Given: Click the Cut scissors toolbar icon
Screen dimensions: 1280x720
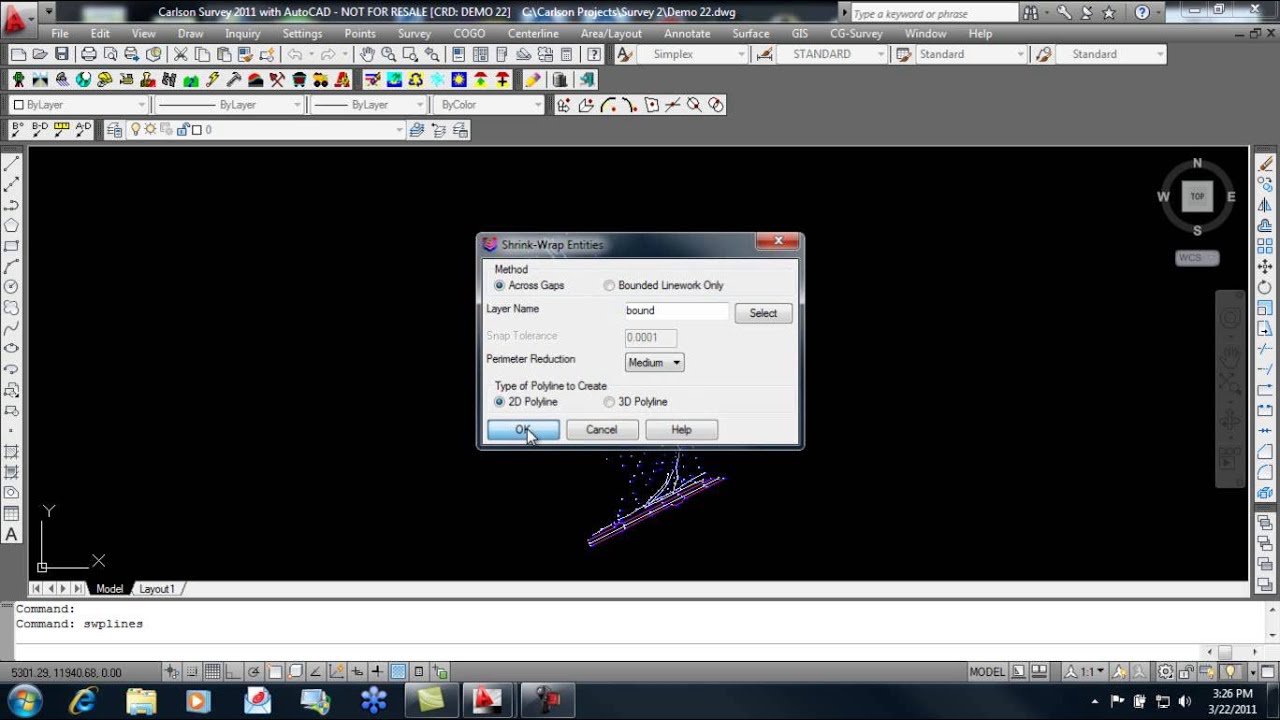Looking at the screenshot, I should tap(181, 54).
